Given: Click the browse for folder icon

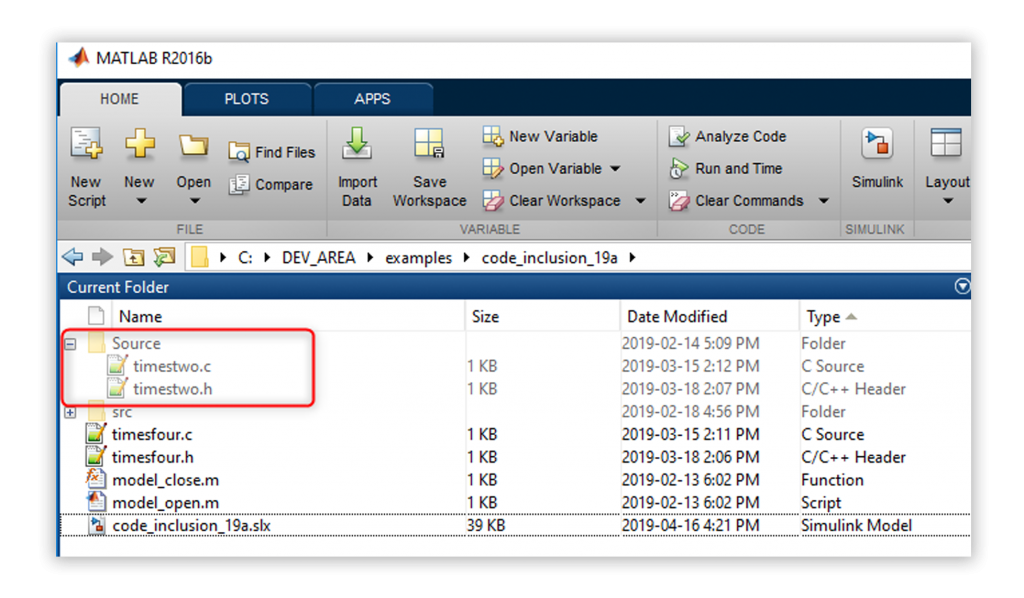Looking at the screenshot, I should pyautogui.click(x=165, y=257).
